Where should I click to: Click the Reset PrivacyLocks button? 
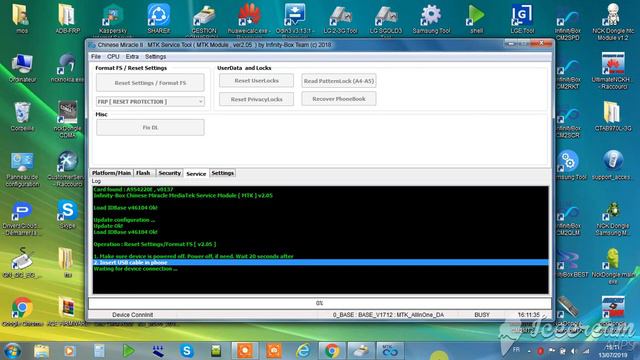tap(256, 99)
